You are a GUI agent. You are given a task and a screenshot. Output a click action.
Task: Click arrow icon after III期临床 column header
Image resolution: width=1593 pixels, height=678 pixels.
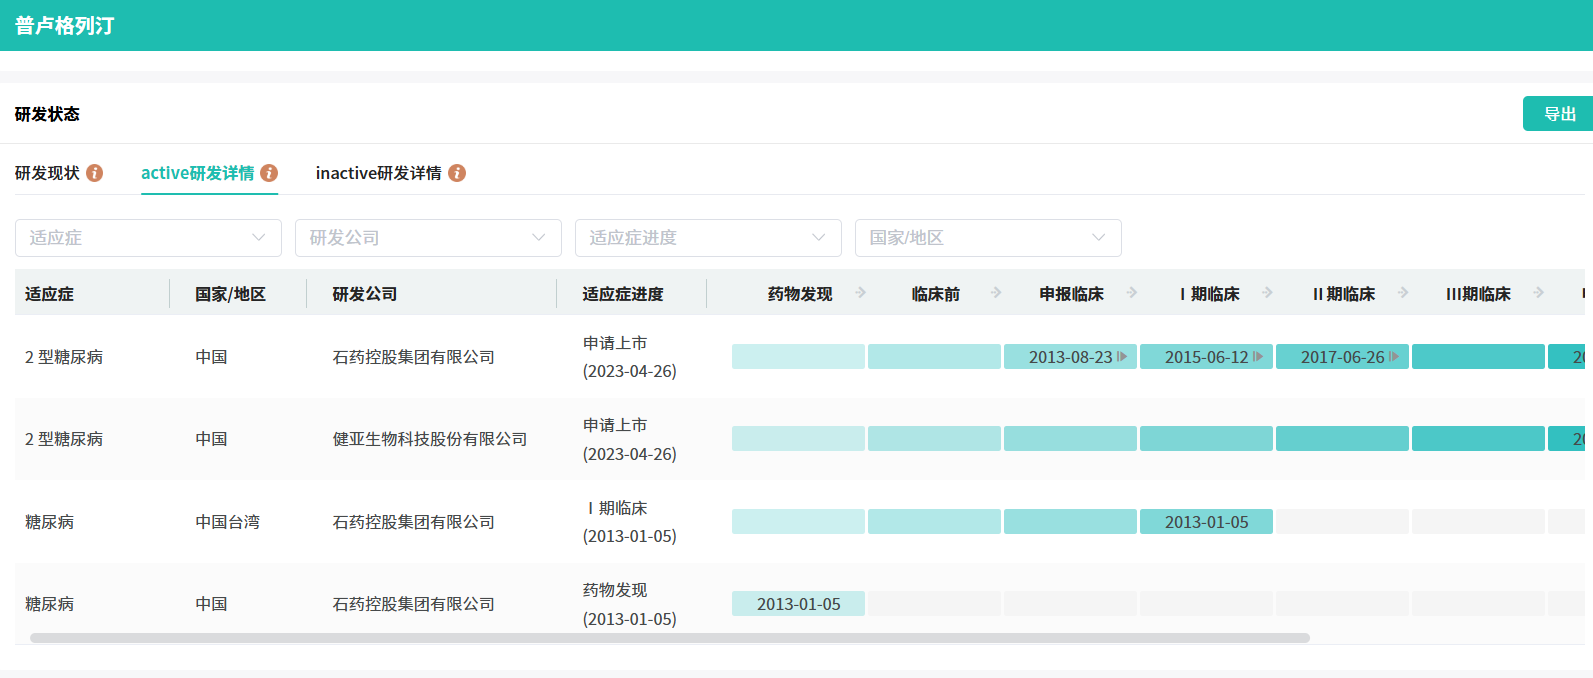(1539, 293)
